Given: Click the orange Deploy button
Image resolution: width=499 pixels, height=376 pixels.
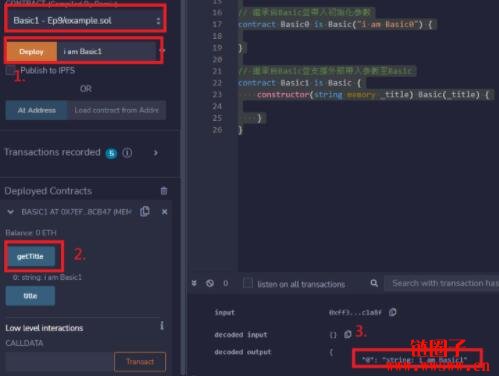Looking at the screenshot, I should [x=32, y=52].
